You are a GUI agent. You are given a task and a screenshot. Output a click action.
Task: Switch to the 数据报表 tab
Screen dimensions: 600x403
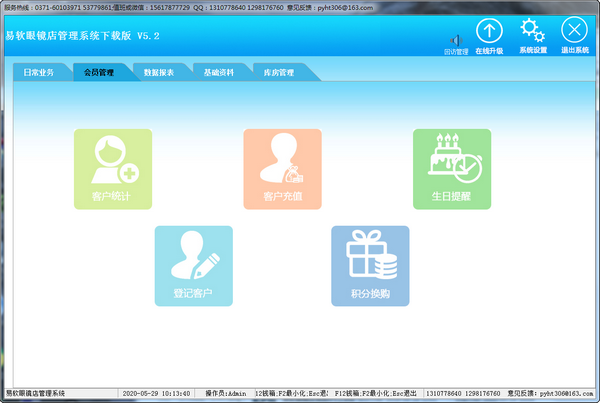(158, 73)
